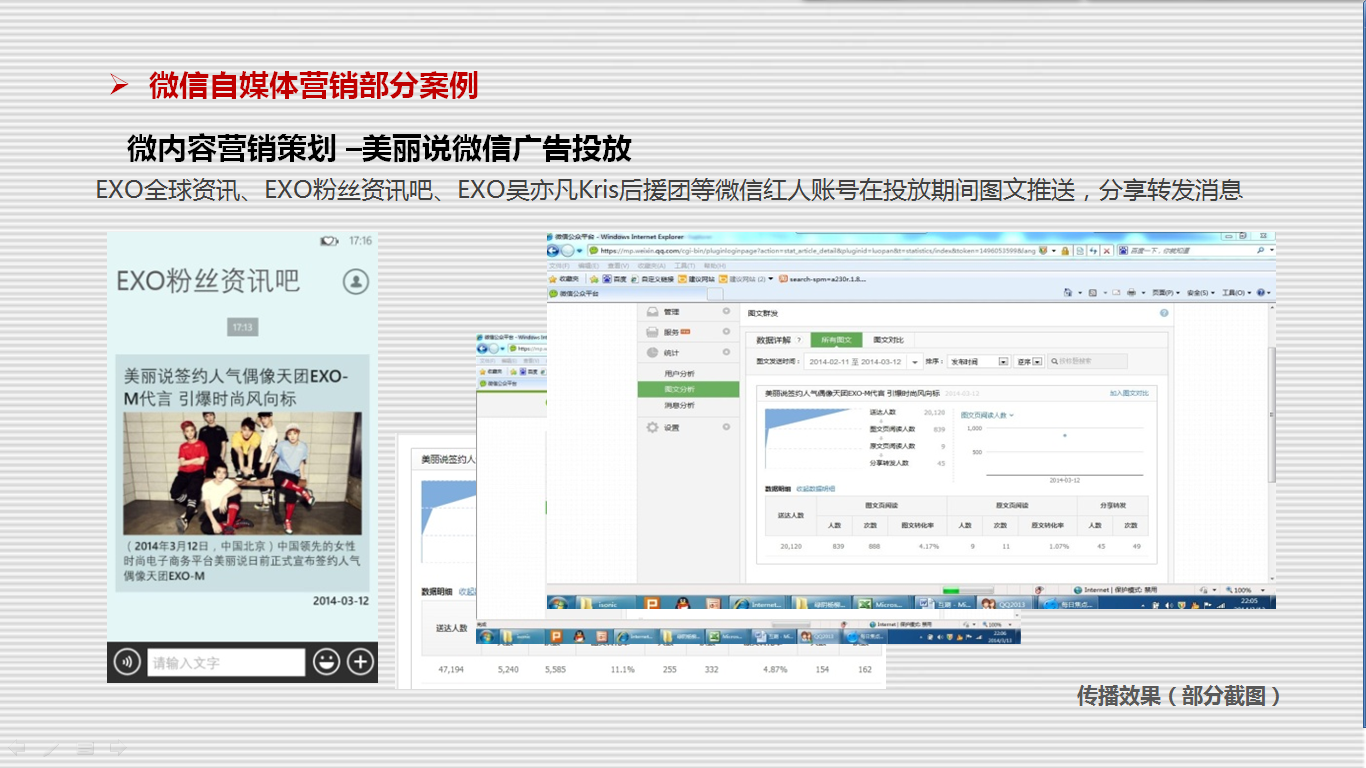The image size is (1366, 768).
Task: Click the Home icon on the IE command bar
Action: [x=1067, y=293]
